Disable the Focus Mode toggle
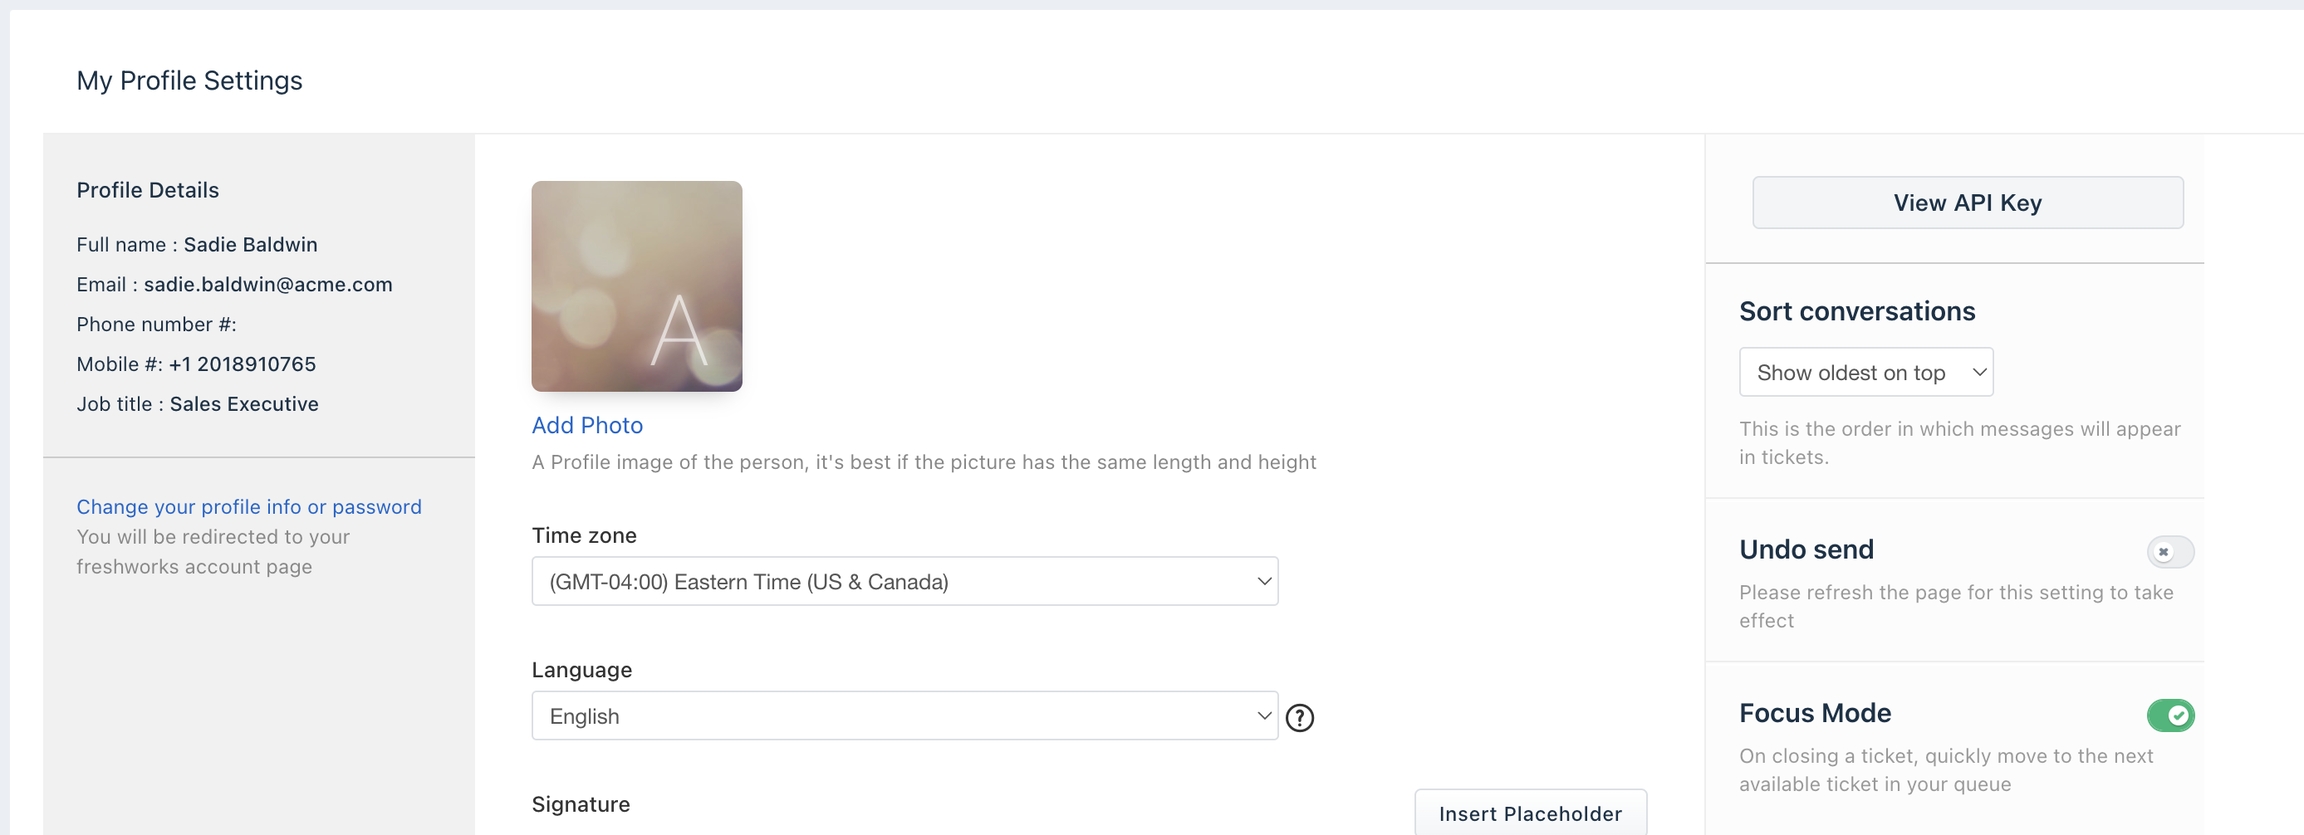The image size is (2304, 835). coord(2169,715)
